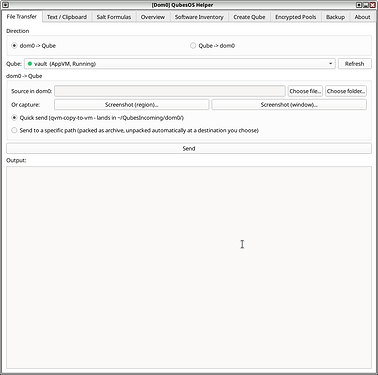
Task: Open the Software Inventory tab
Action: (x=199, y=17)
